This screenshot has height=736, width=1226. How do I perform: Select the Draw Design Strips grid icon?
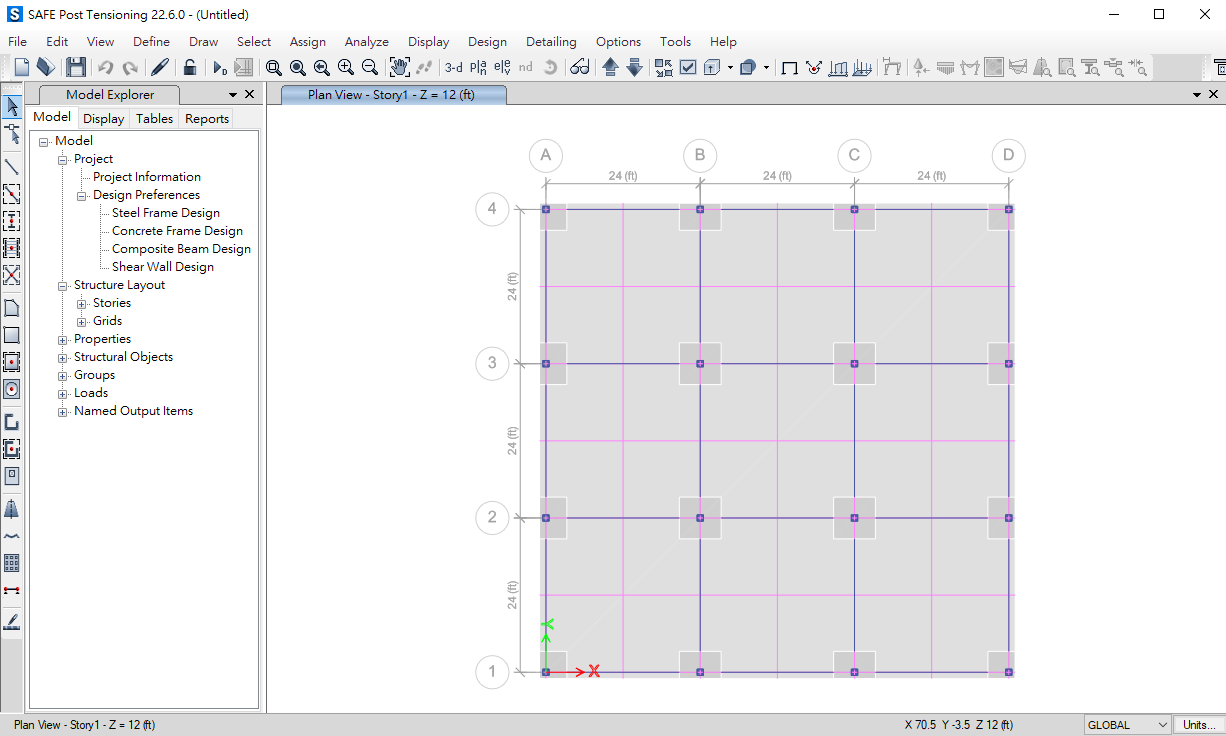[12, 563]
